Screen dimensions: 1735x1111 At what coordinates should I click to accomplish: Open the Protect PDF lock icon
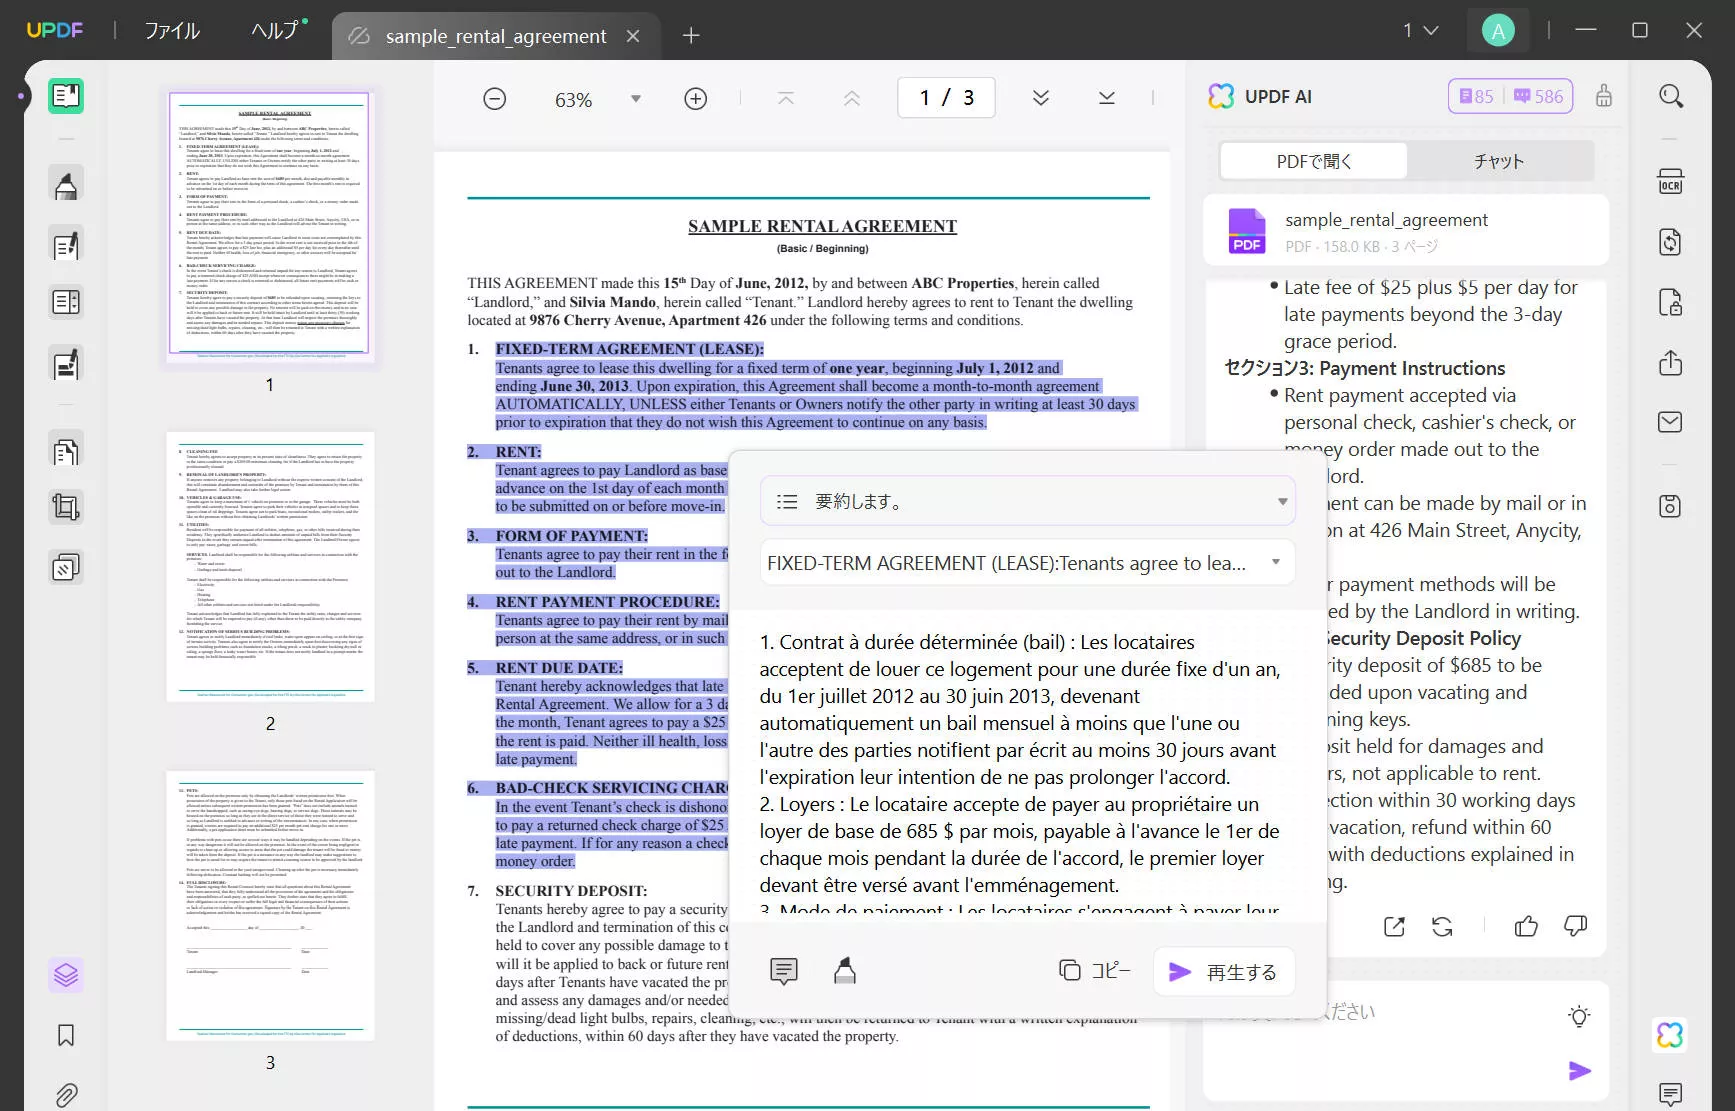coord(1671,302)
